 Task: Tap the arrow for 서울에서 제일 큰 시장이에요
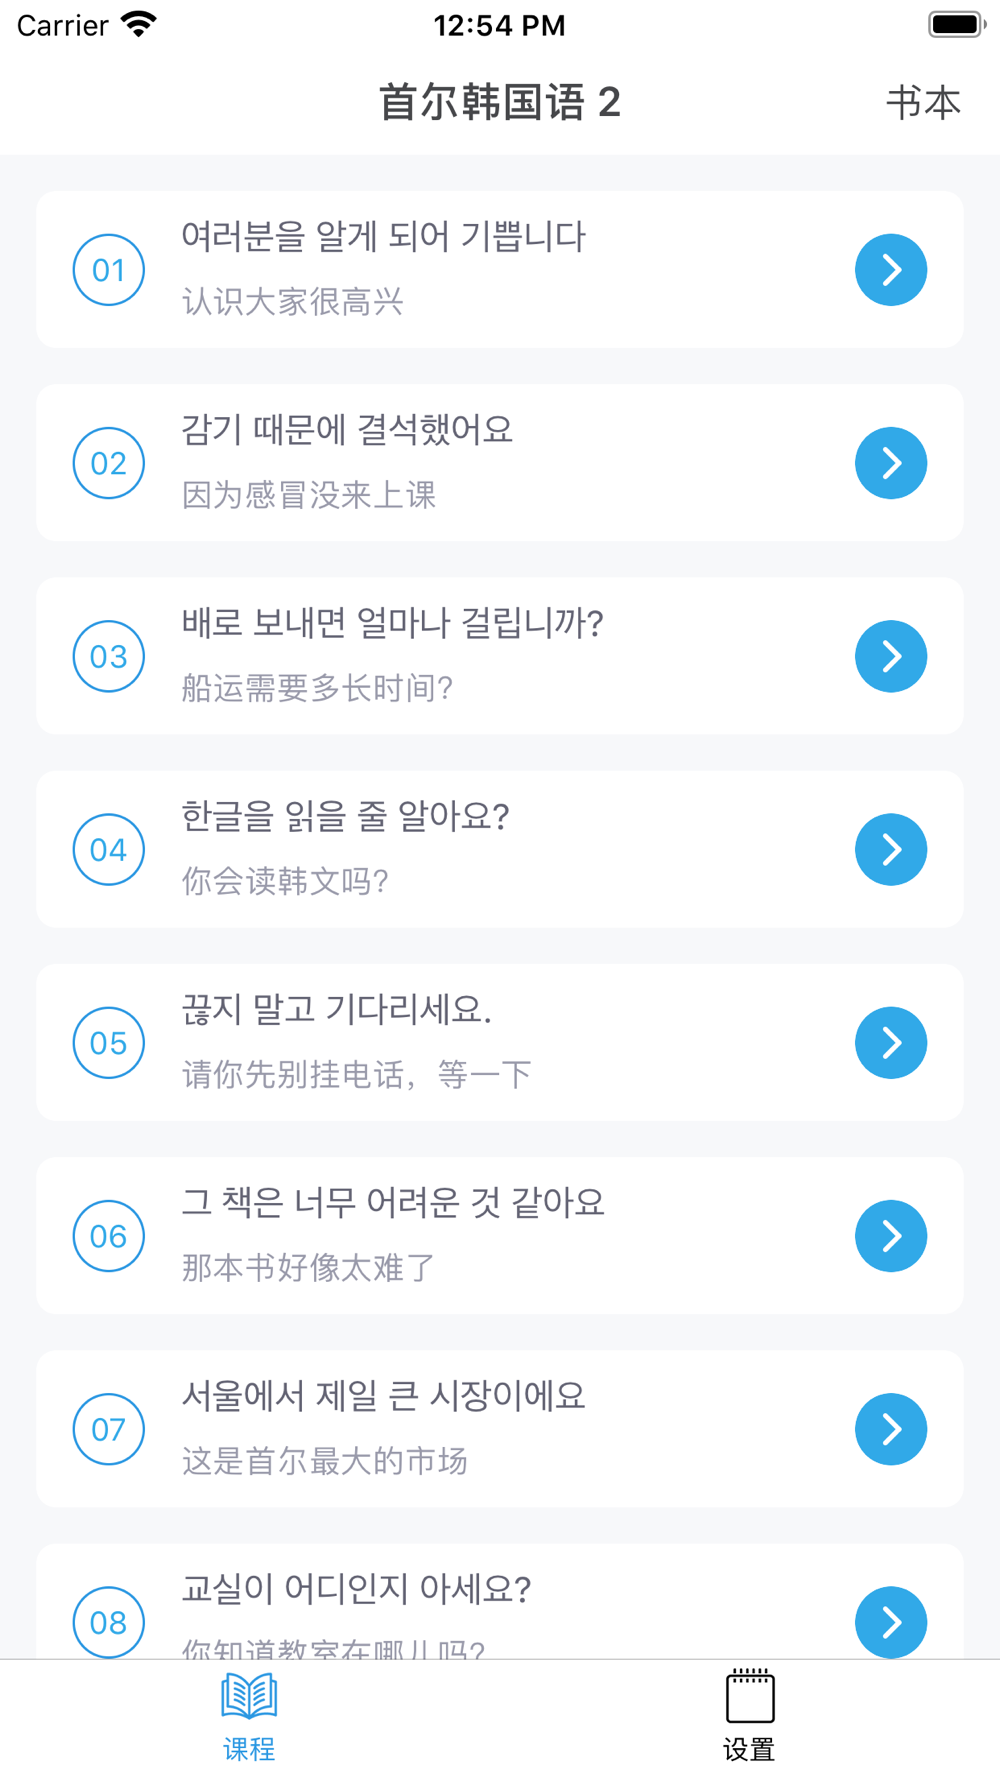891,1429
